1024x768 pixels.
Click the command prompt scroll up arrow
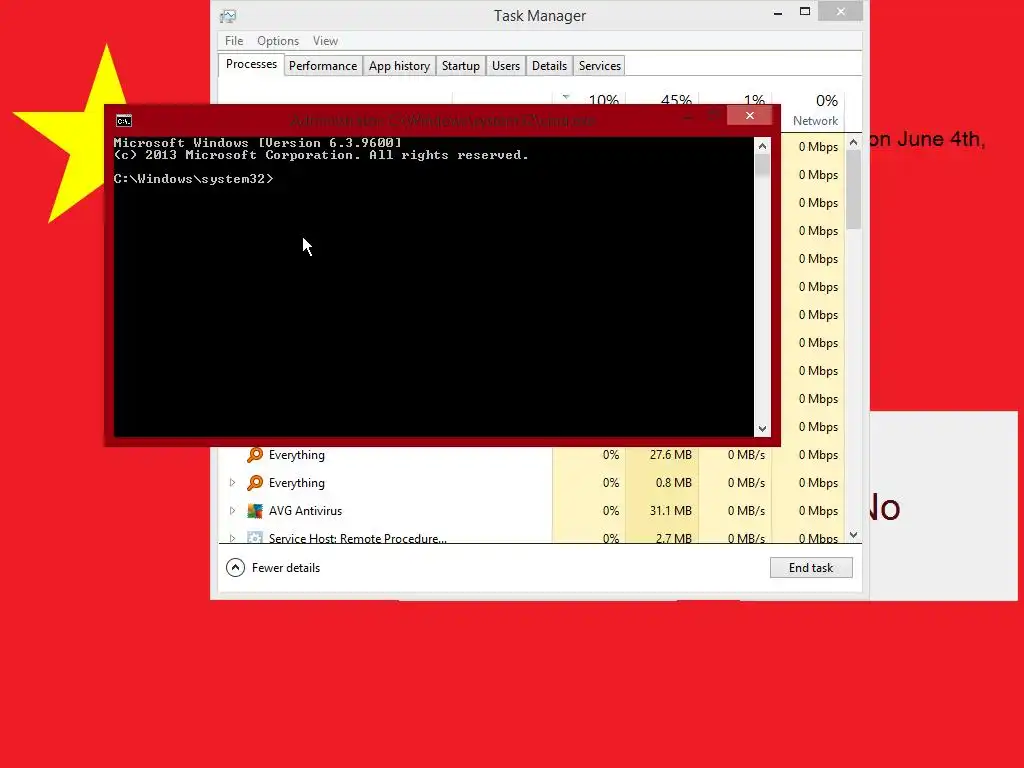(762, 146)
